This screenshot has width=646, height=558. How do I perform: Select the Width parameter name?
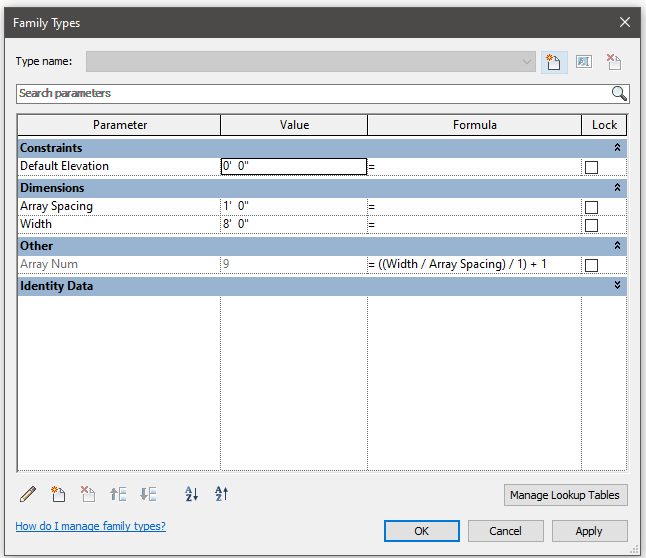pos(36,224)
